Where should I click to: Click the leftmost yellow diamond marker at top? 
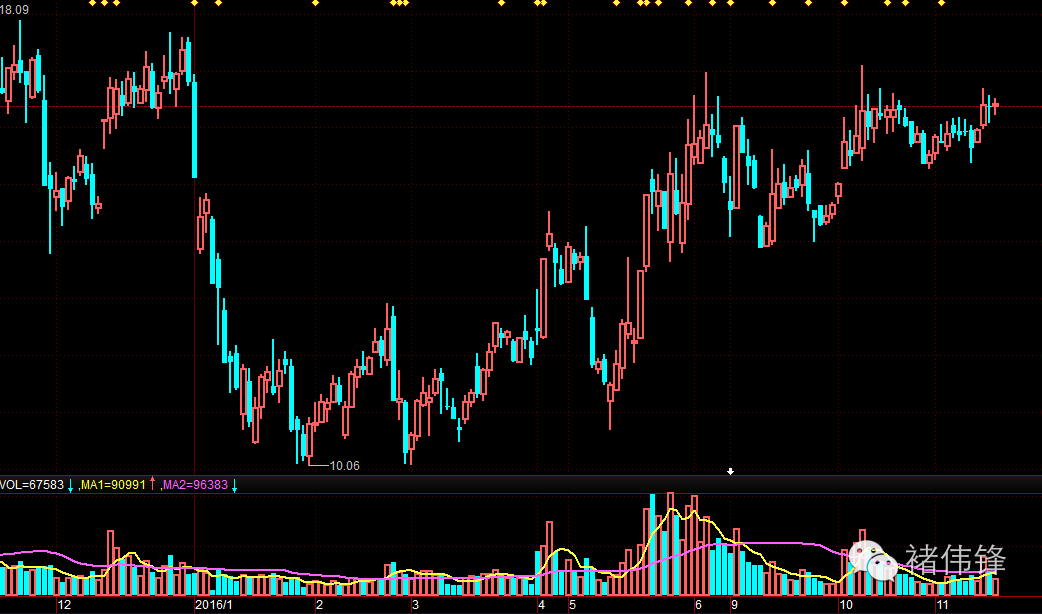coord(93,3)
